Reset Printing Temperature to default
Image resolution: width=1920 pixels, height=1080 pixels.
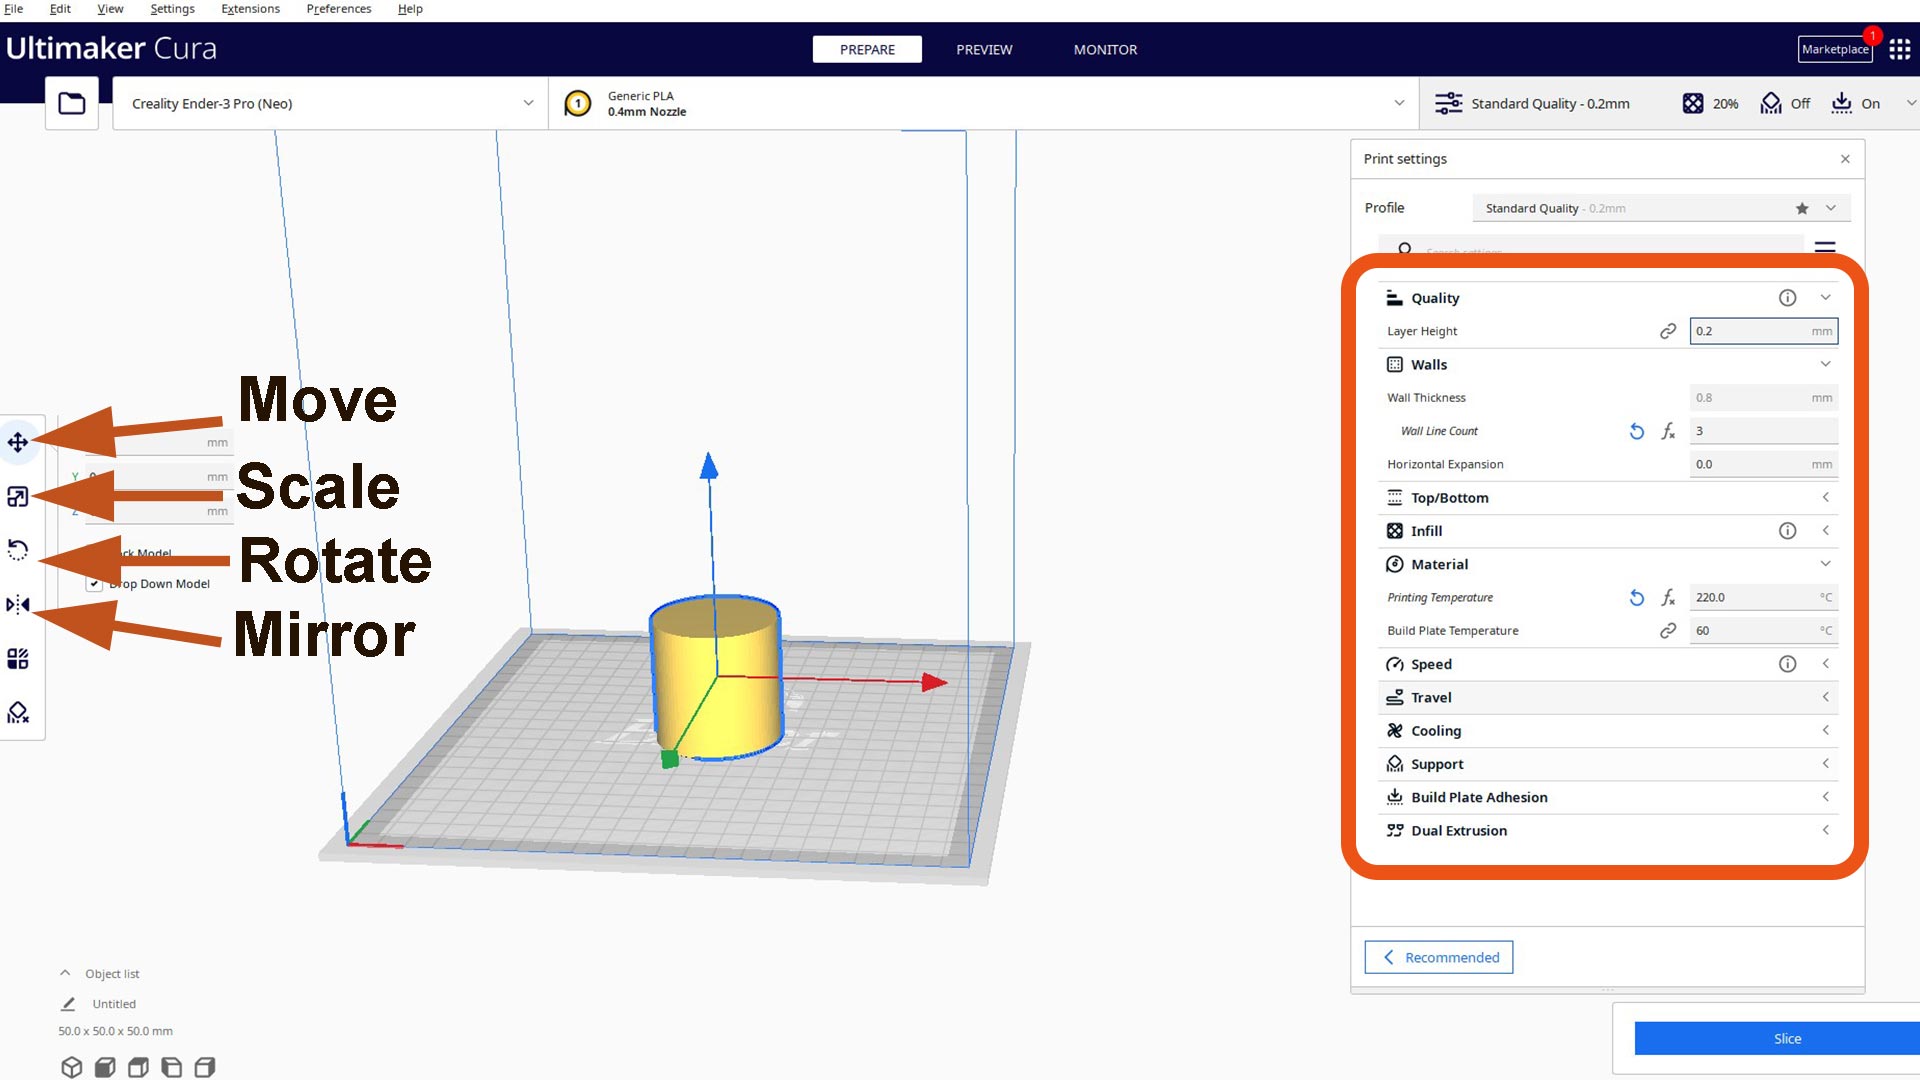tap(1637, 597)
